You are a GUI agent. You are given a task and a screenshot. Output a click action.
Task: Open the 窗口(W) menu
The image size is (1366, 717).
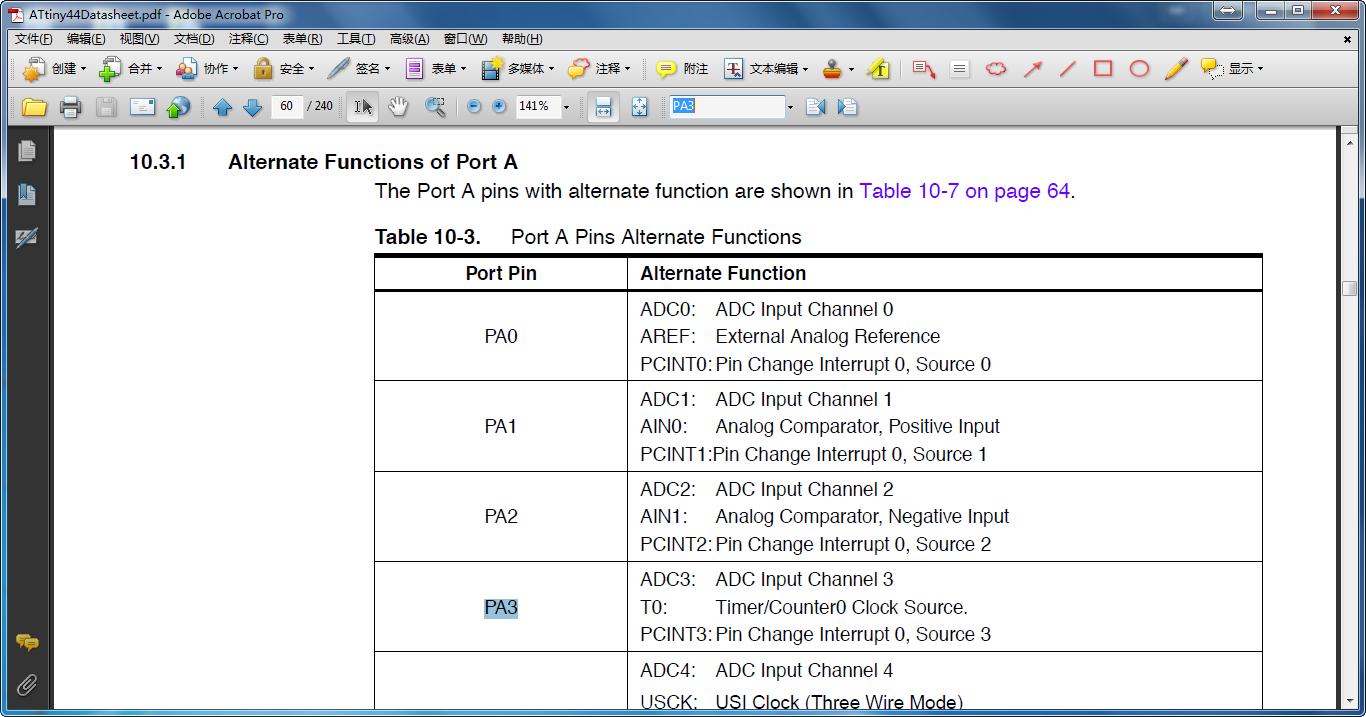click(x=465, y=39)
